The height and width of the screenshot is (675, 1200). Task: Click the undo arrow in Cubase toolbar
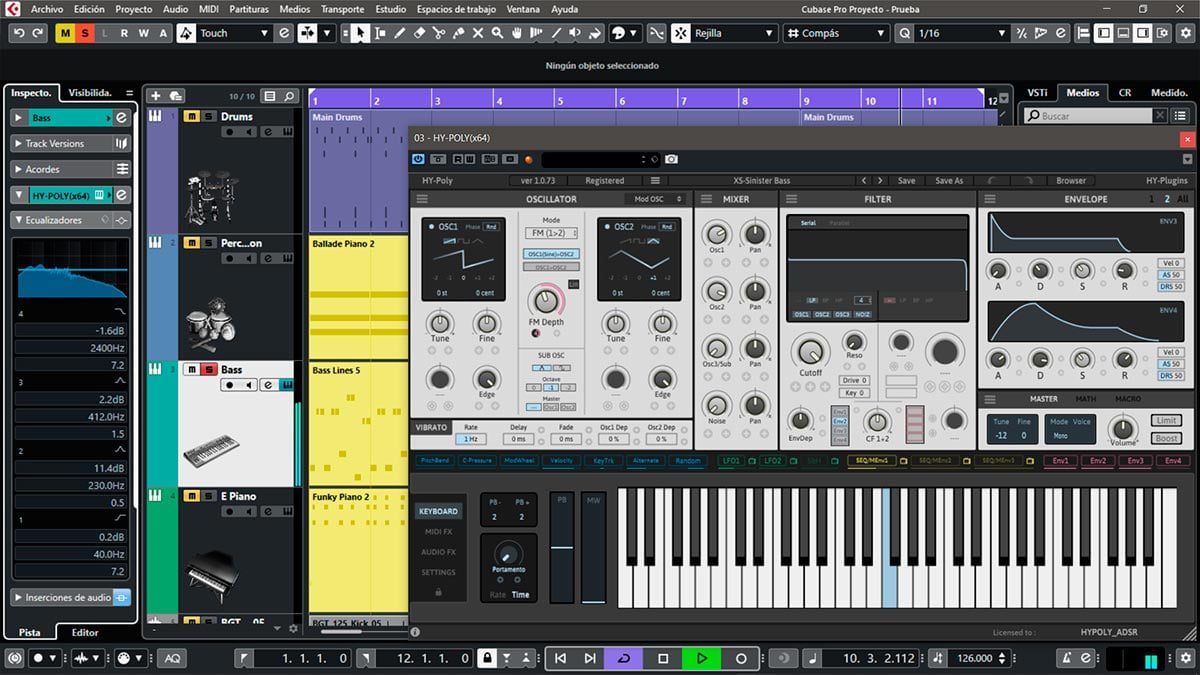(x=19, y=33)
